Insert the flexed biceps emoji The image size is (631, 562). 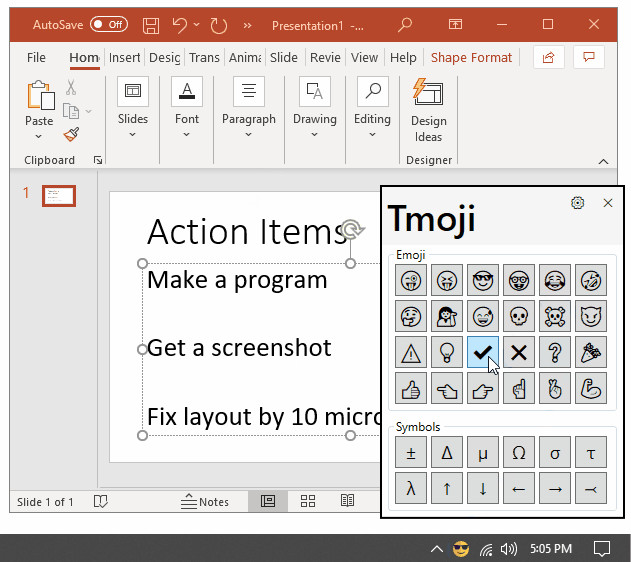coord(591,388)
